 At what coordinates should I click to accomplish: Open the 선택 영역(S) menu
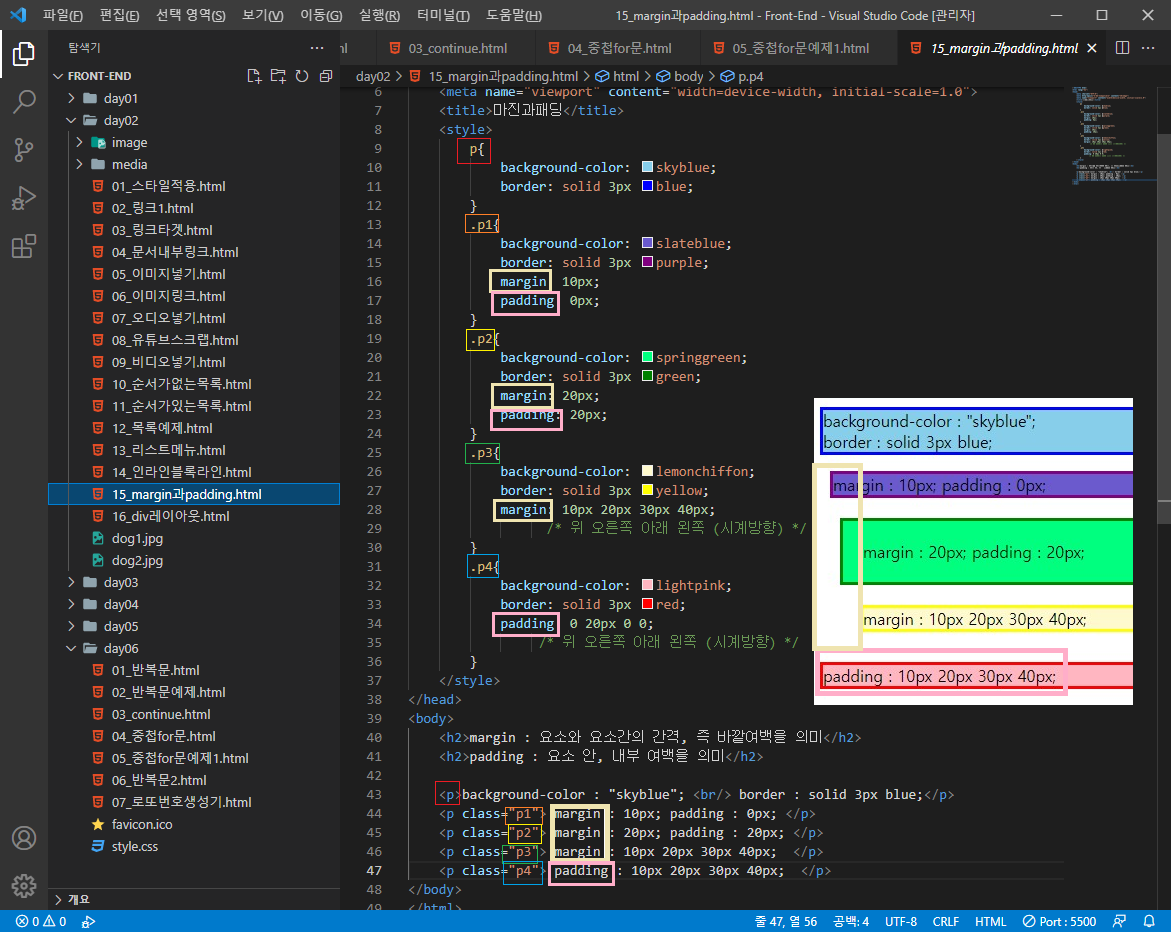click(191, 15)
